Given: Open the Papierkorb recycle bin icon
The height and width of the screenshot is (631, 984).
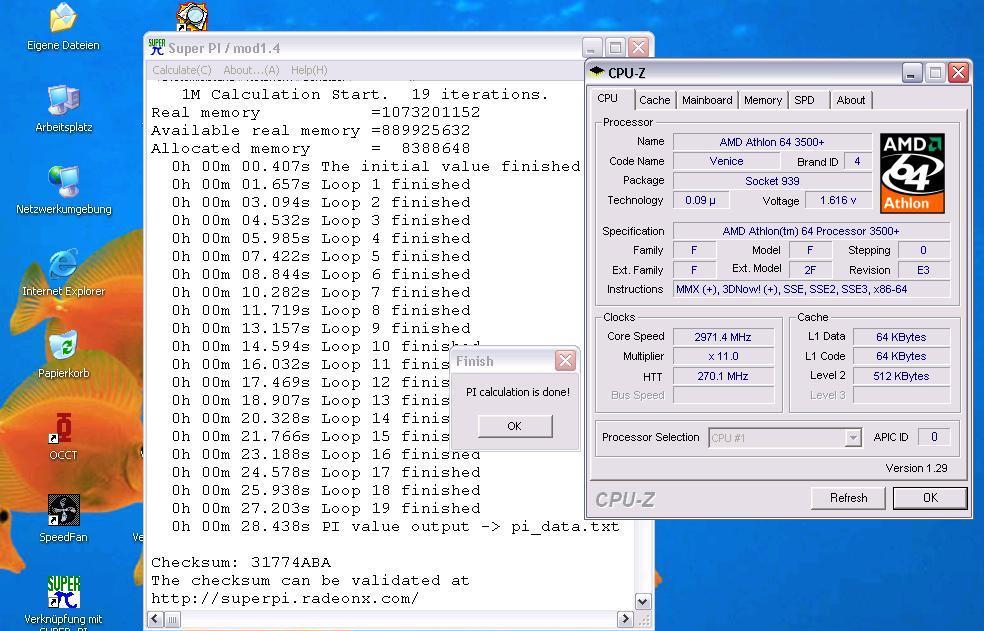Looking at the screenshot, I should 63,346.
